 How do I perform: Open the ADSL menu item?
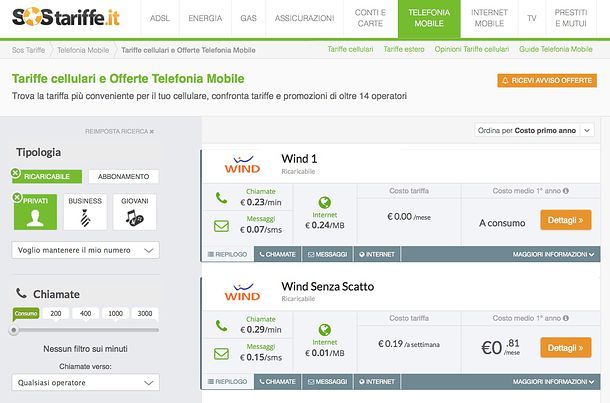pyautogui.click(x=160, y=18)
